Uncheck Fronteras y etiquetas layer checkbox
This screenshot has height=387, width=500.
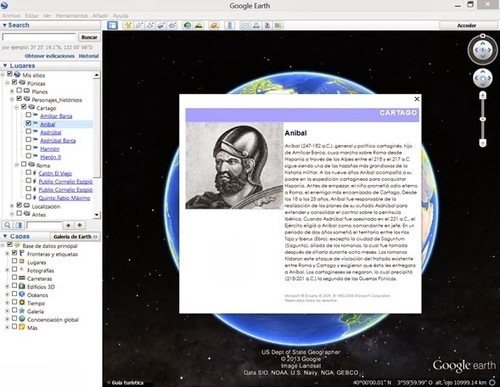[x=15, y=253]
